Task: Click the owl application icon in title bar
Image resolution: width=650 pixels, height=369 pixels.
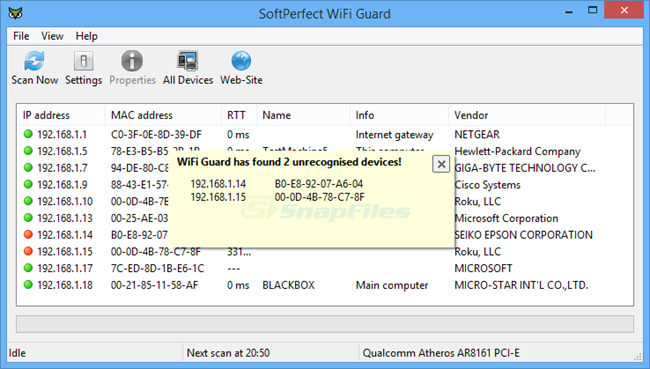Action: (x=15, y=13)
